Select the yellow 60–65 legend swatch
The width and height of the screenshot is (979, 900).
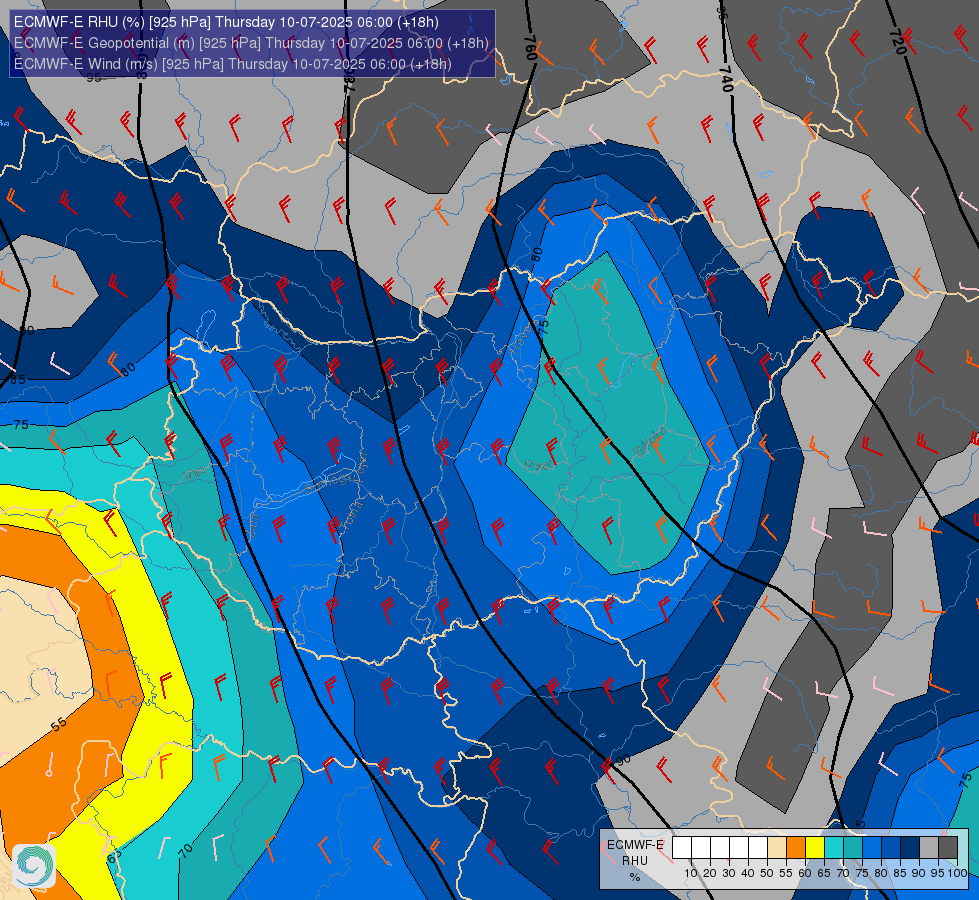pos(814,848)
